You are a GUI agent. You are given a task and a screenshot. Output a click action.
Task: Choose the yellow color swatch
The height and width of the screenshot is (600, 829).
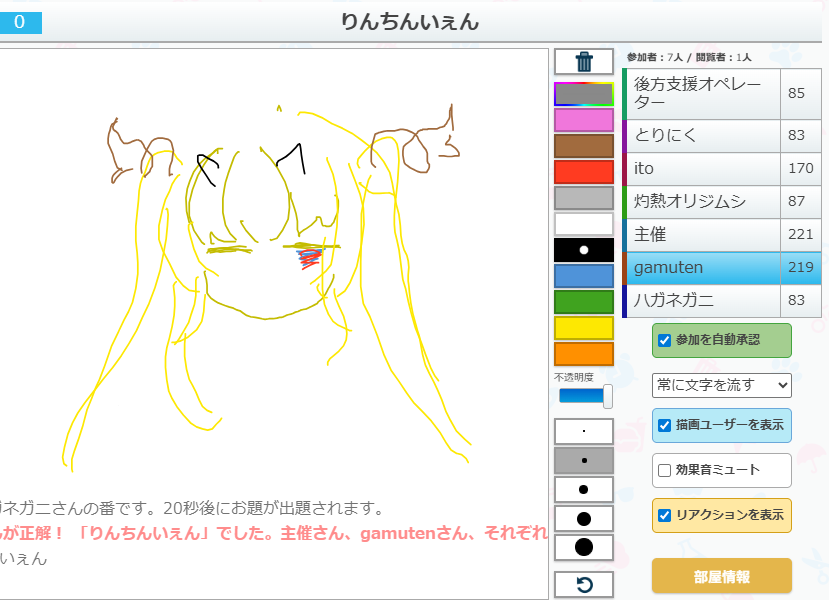pos(583,328)
